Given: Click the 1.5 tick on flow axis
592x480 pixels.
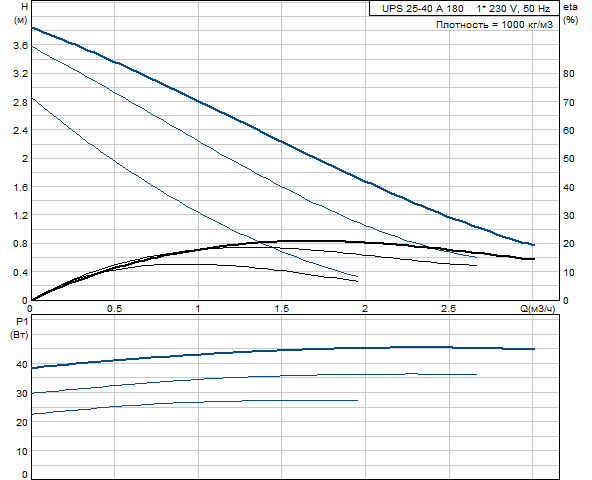Looking at the screenshot, I should tap(281, 309).
